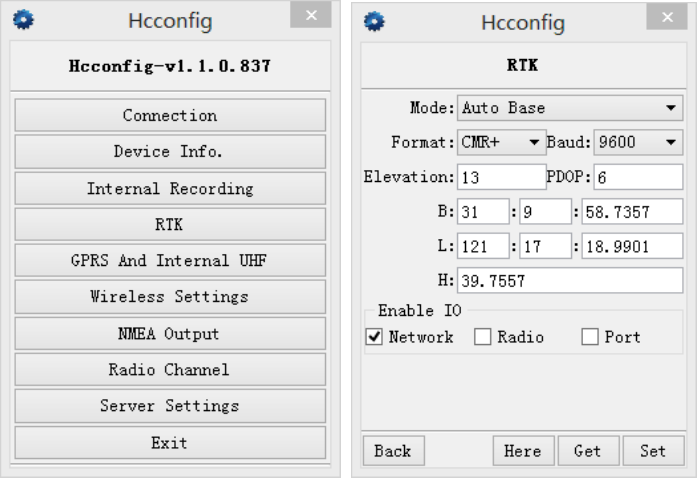Screen dimensions: 697x478
Task: Open the Baud rate dropdown showing 9600
Action: (637, 143)
